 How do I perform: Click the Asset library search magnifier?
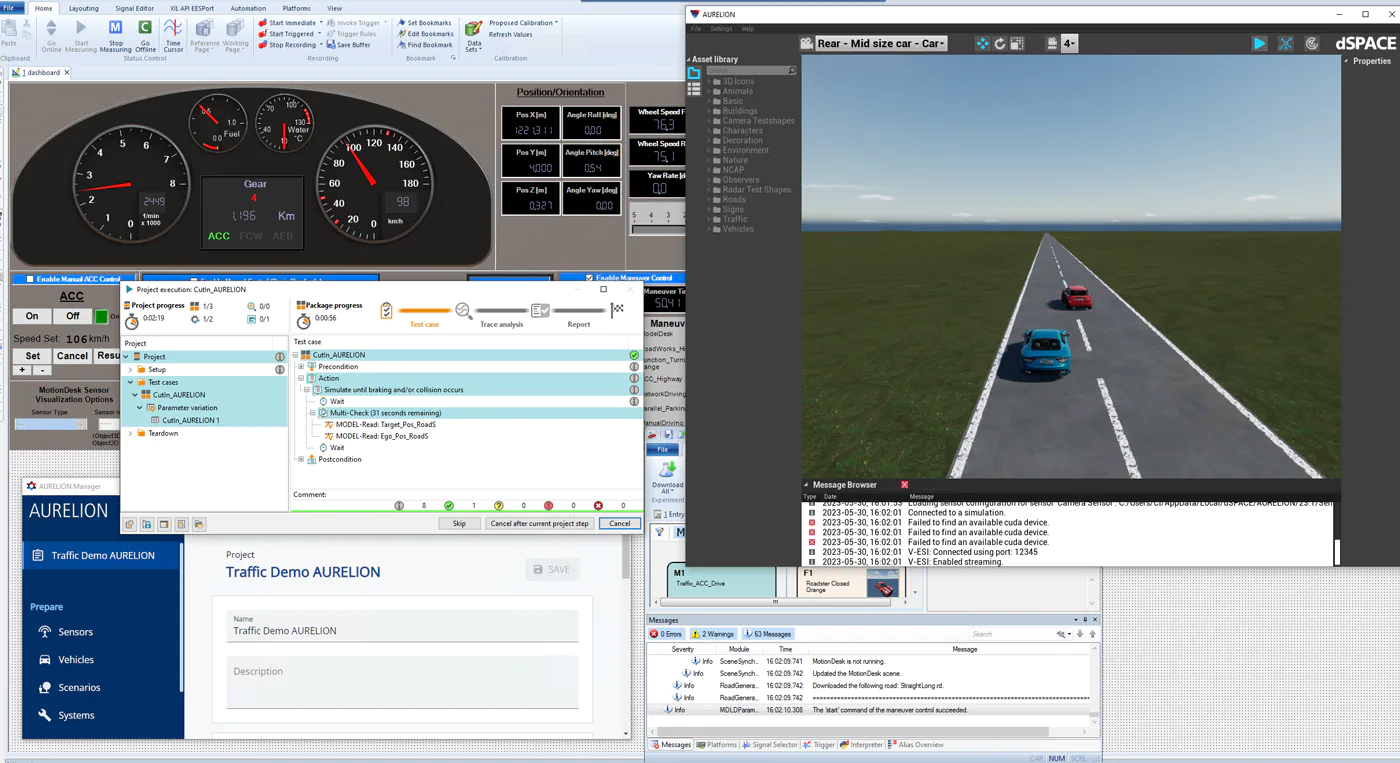792,71
